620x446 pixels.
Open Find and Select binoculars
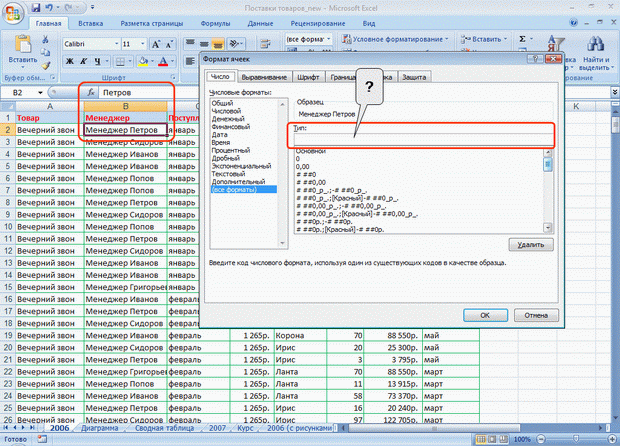pos(595,44)
